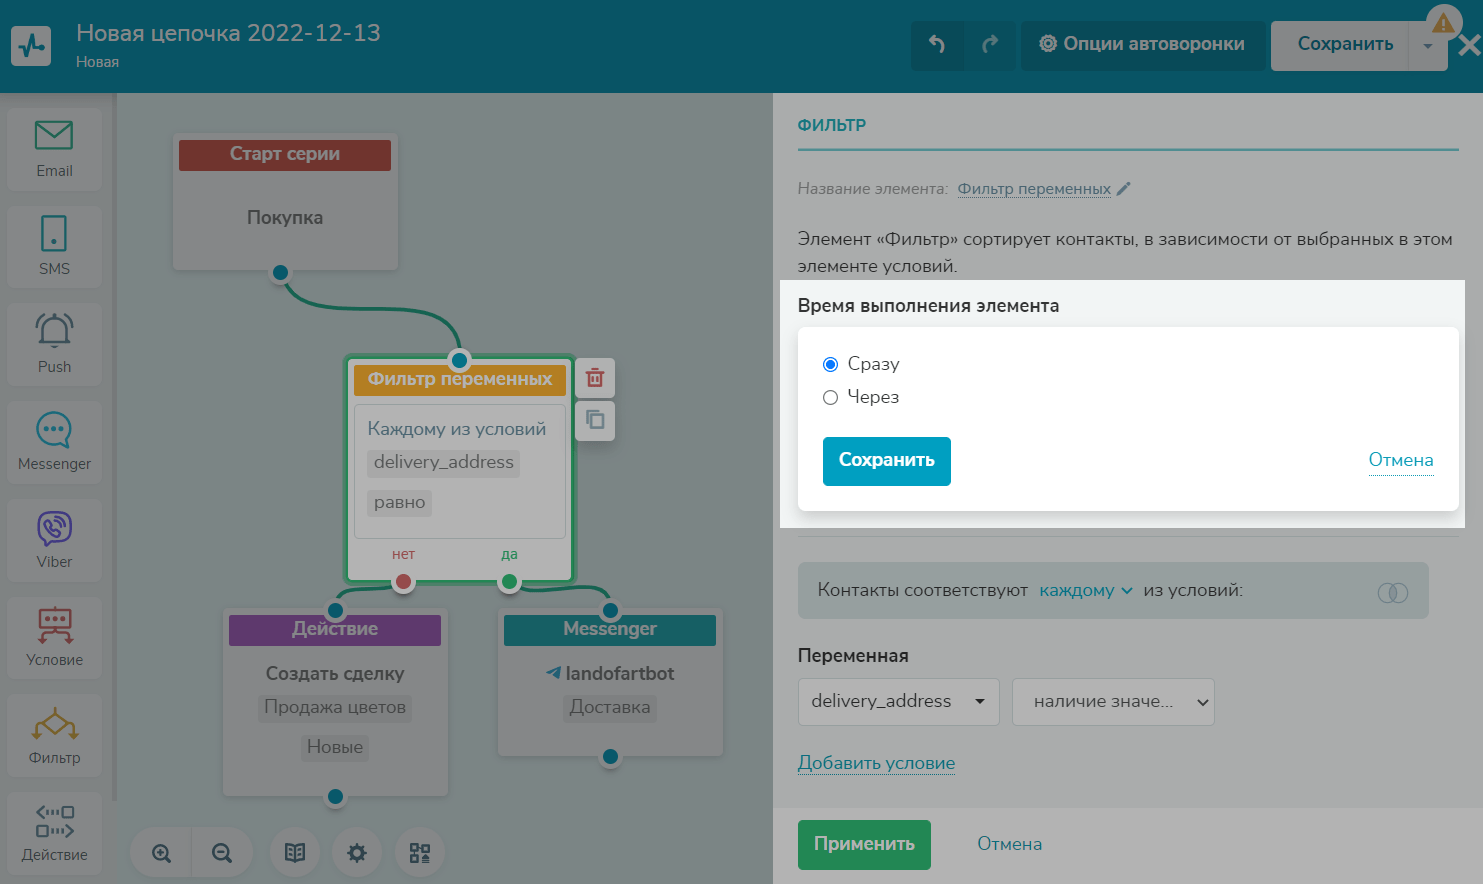Image resolution: width=1483 pixels, height=884 pixels.
Task: Click the app logo pulse icon
Action: [31, 46]
